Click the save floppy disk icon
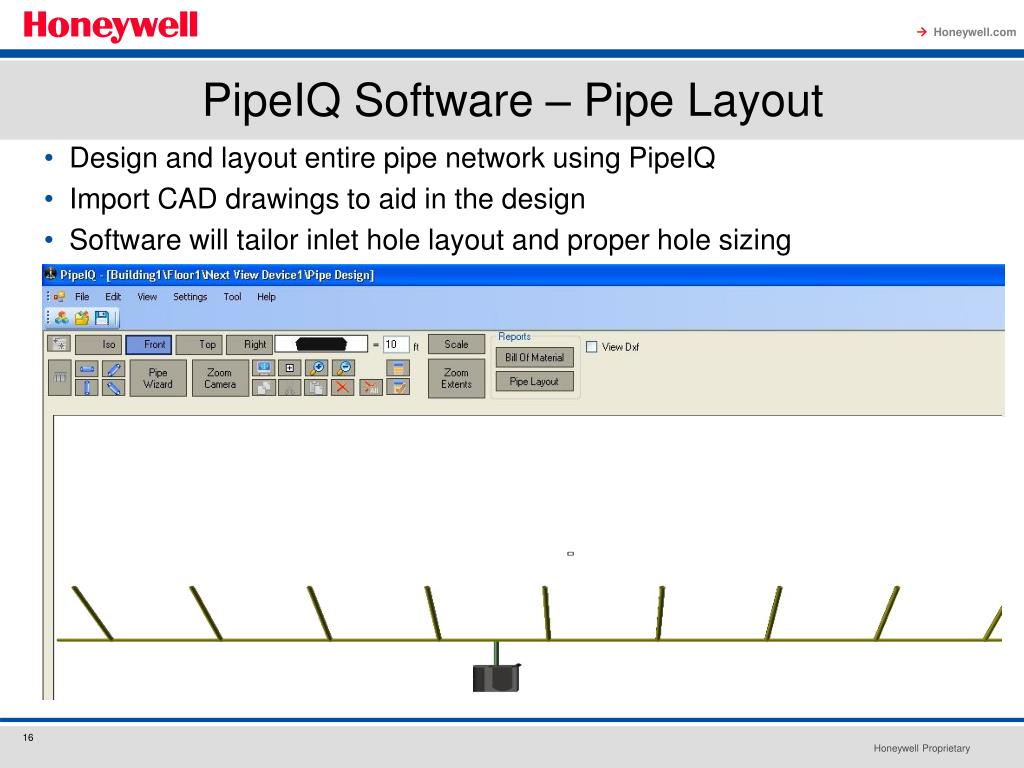The width and height of the screenshot is (1024, 768). pos(102,318)
